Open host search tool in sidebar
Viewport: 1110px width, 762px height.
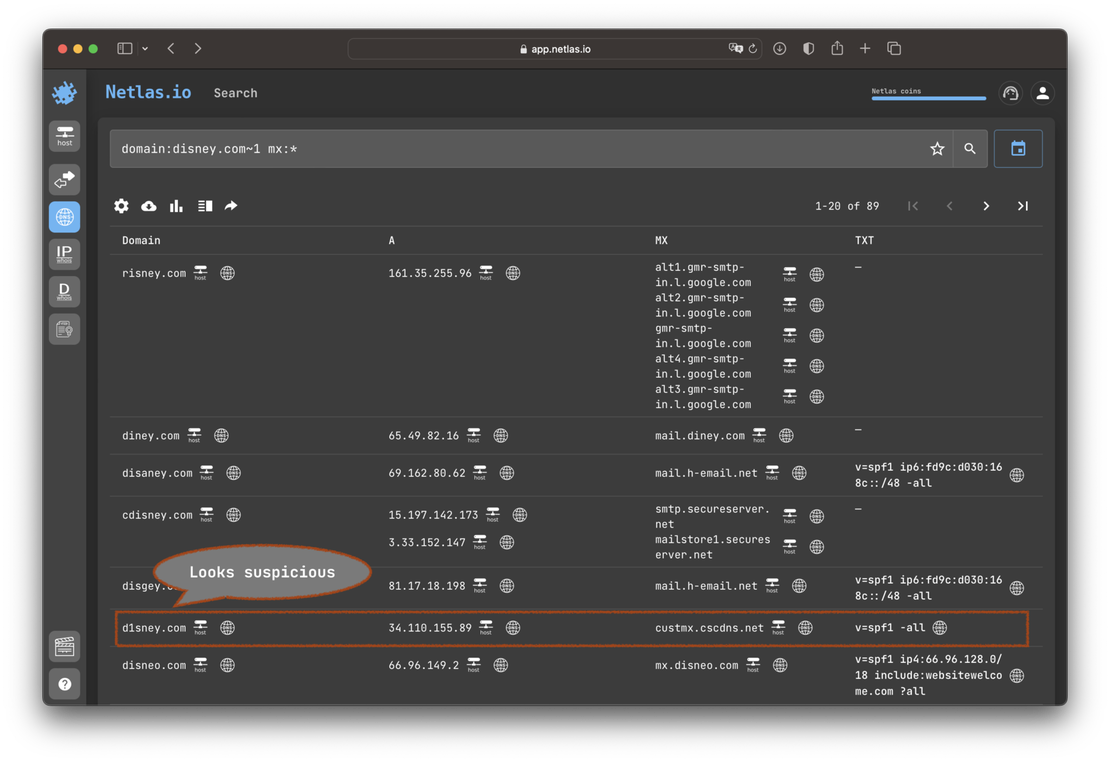click(65, 136)
